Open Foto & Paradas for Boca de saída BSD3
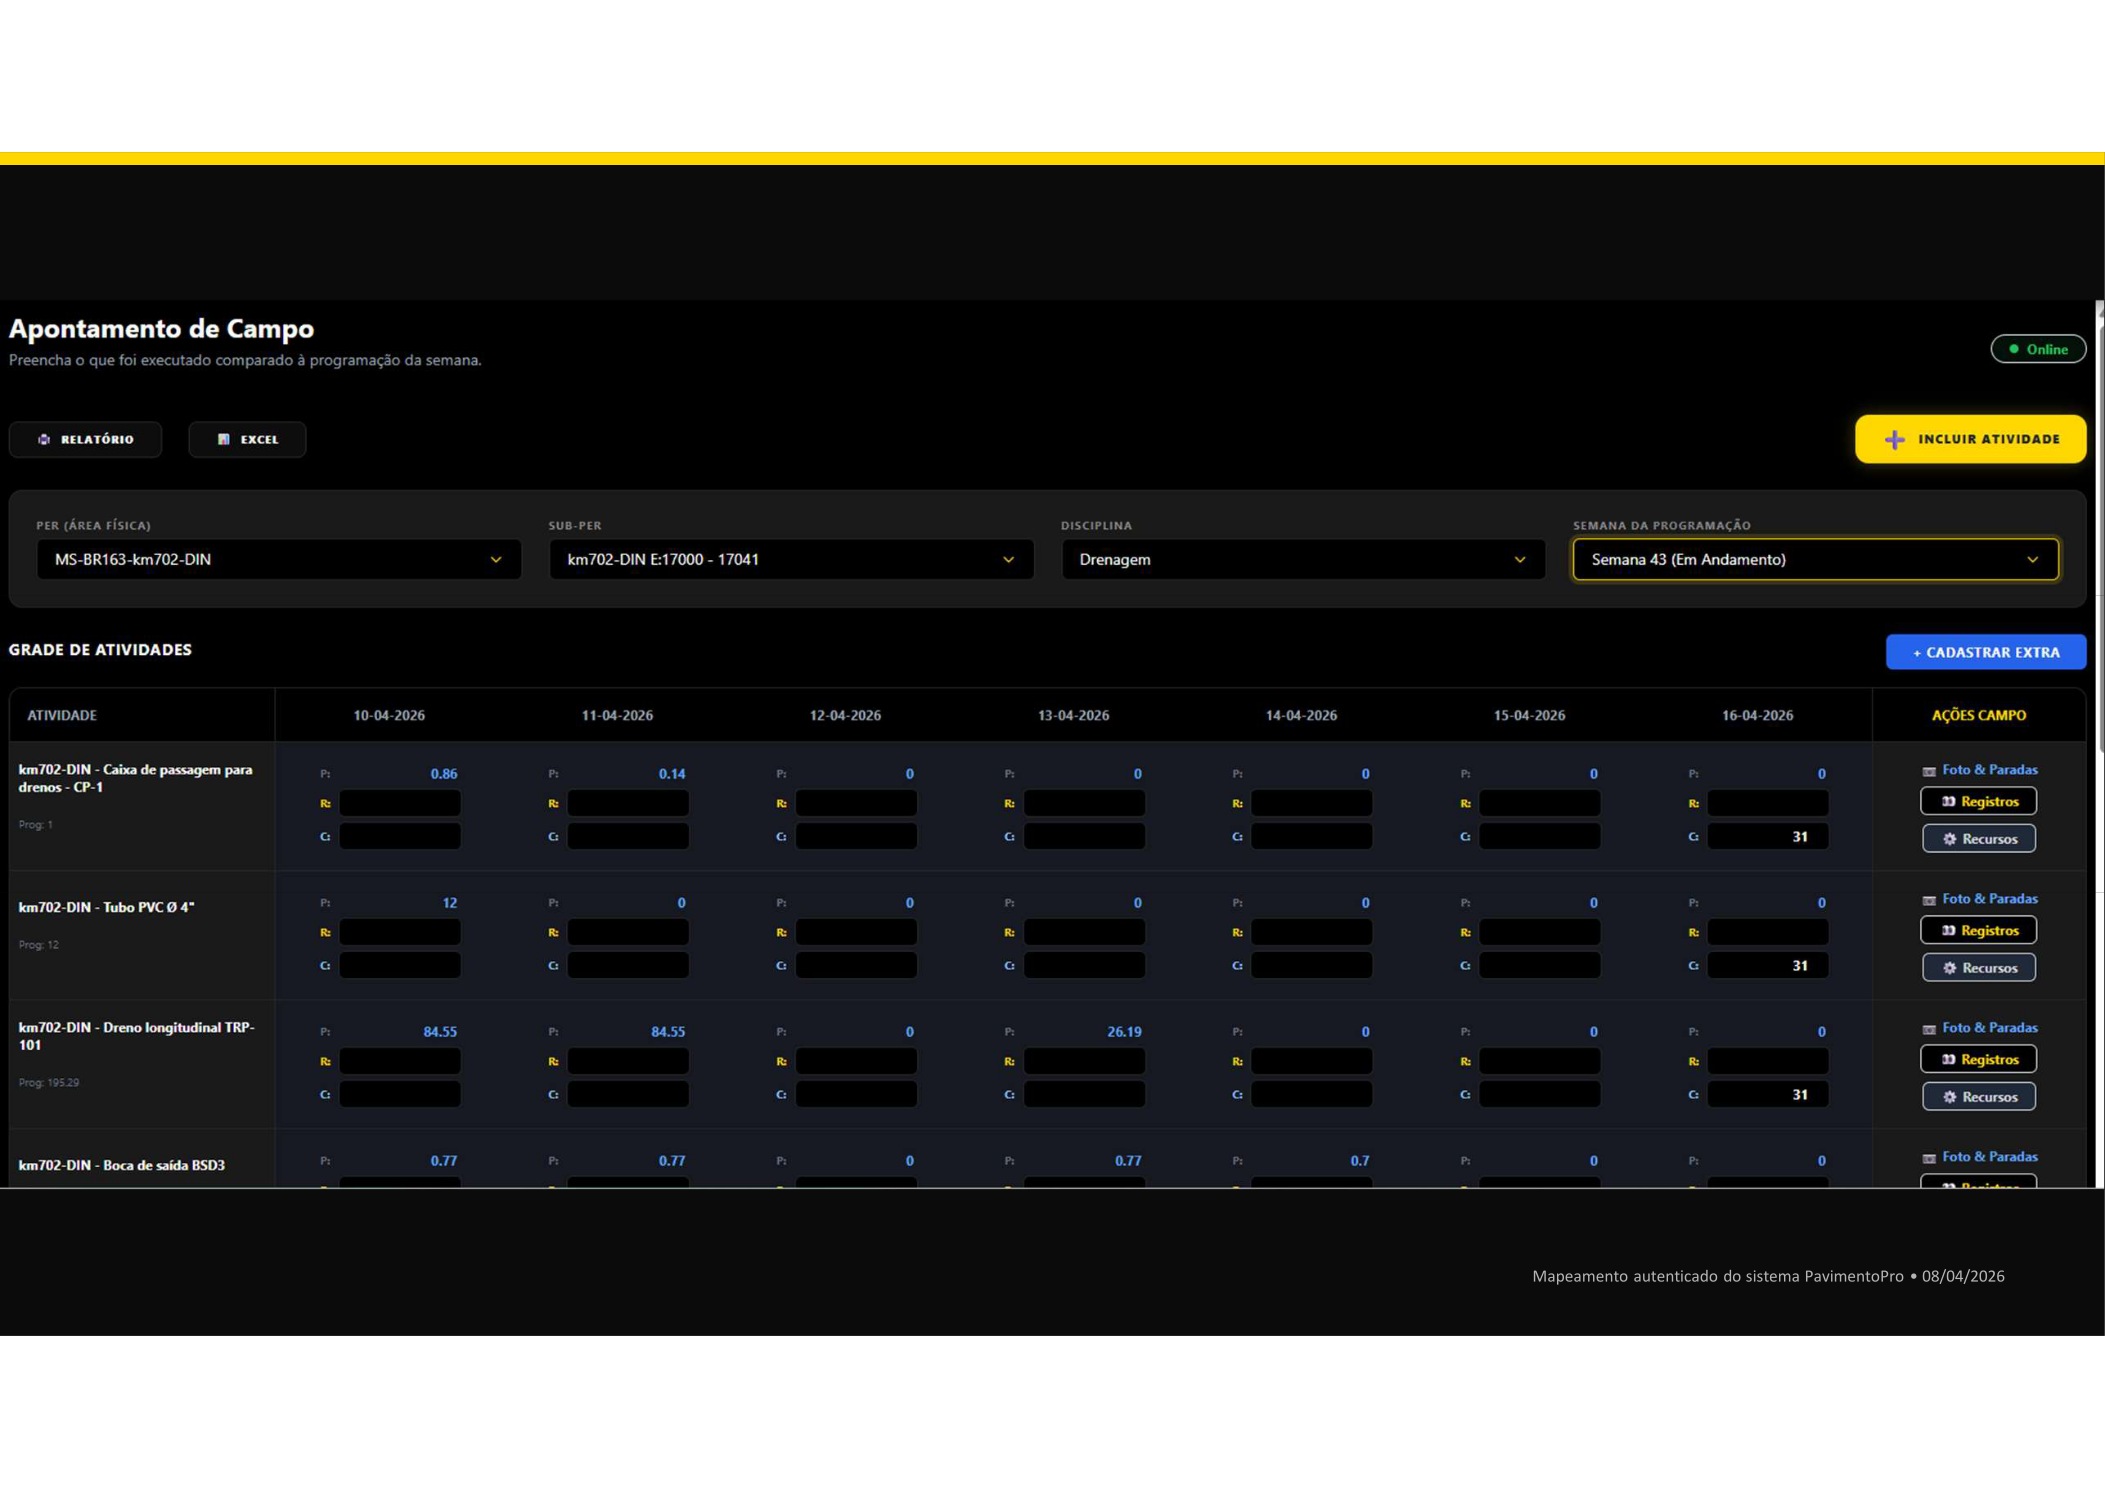This screenshot has height=1489, width=2105. [x=1979, y=1157]
